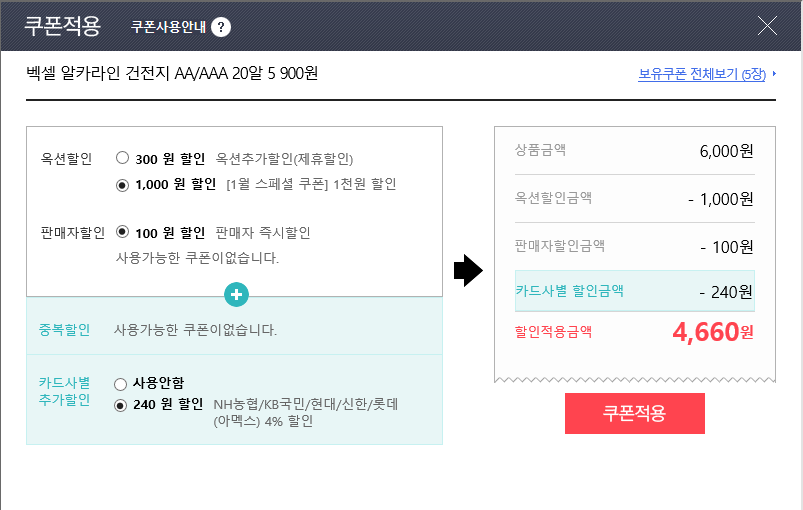Select the 100원 할인 seller discount radio
Screen dimensions: 803x510
point(122,232)
